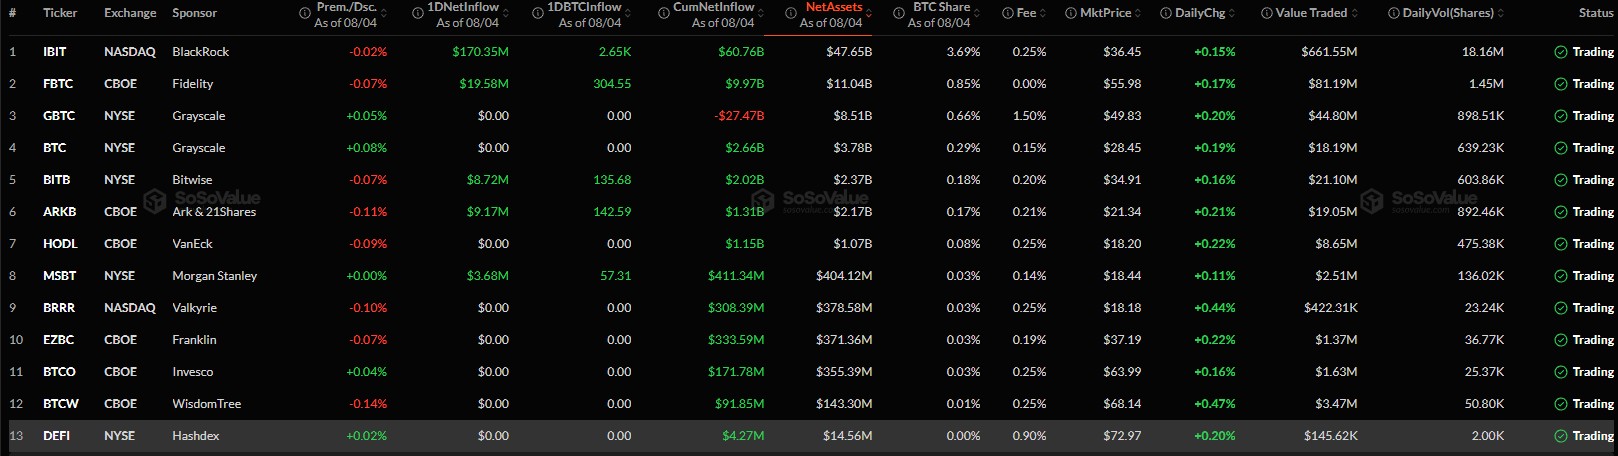Open the FBTC ticker row
The image size is (1618, 456).
pyautogui.click(x=58, y=84)
